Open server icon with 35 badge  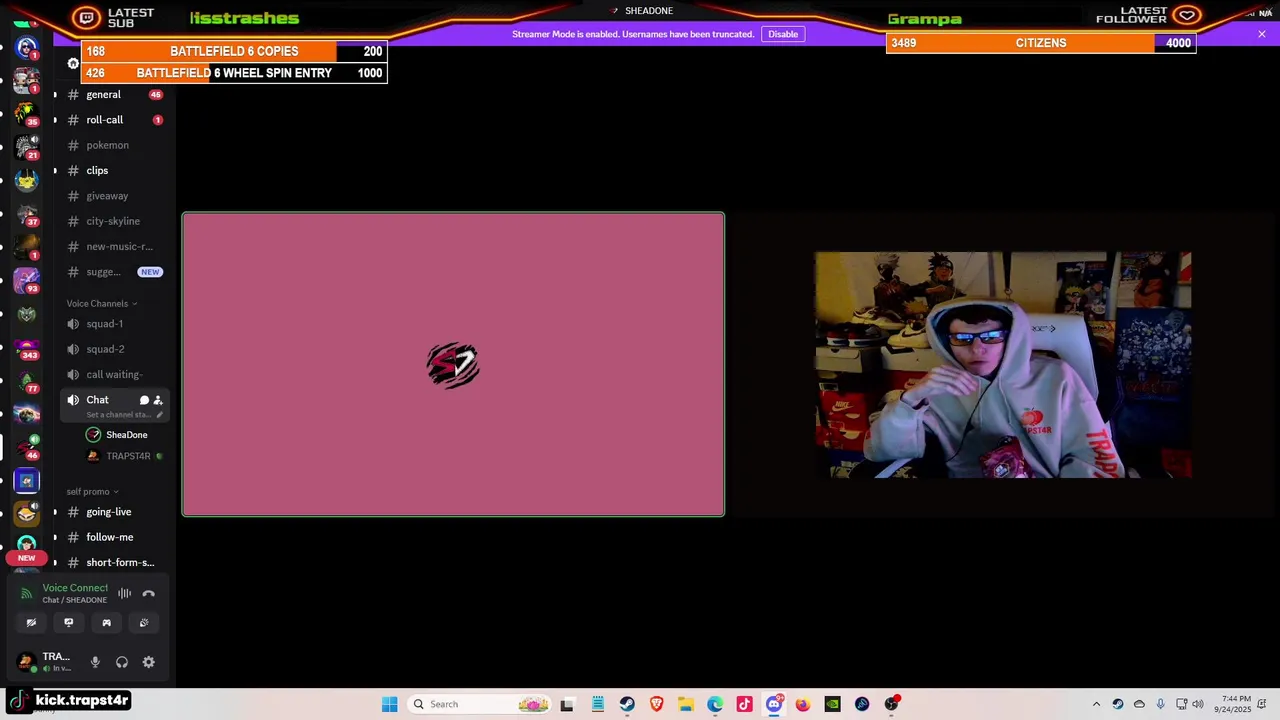point(27,113)
